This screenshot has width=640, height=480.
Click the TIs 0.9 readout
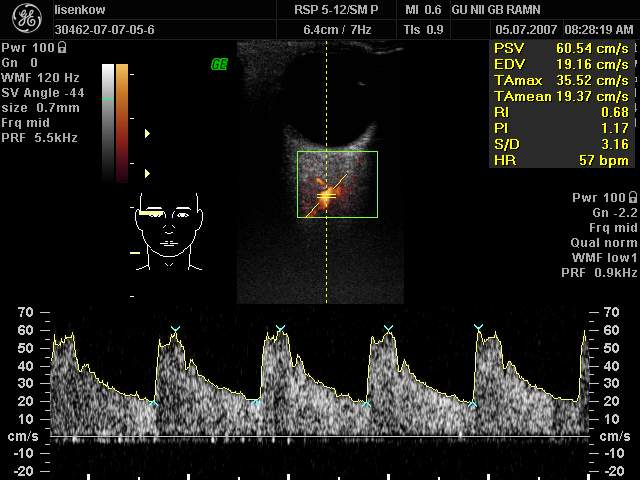click(x=423, y=30)
